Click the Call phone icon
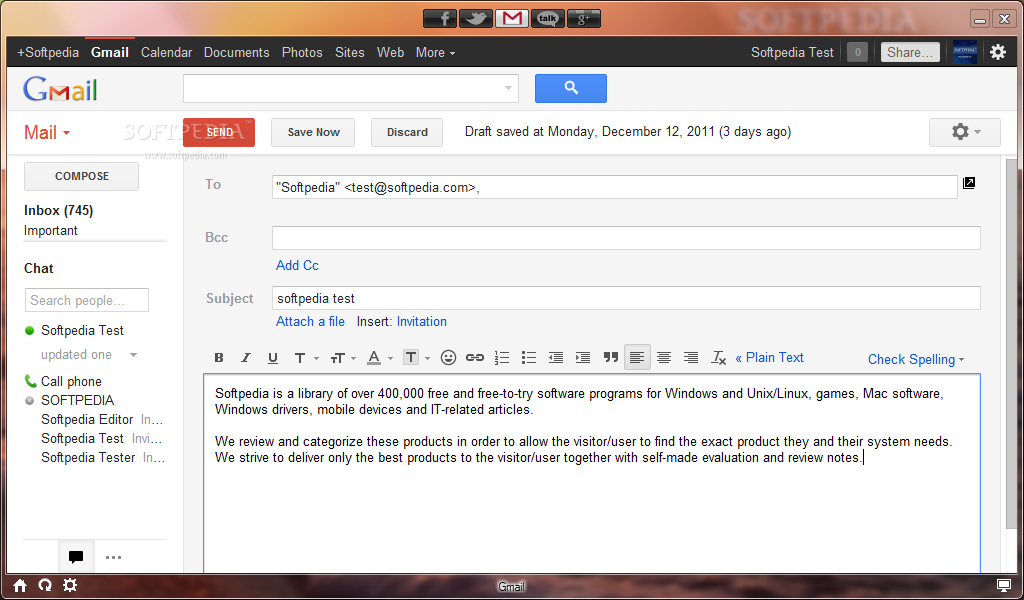Image resolution: width=1024 pixels, height=600 pixels. 30,381
